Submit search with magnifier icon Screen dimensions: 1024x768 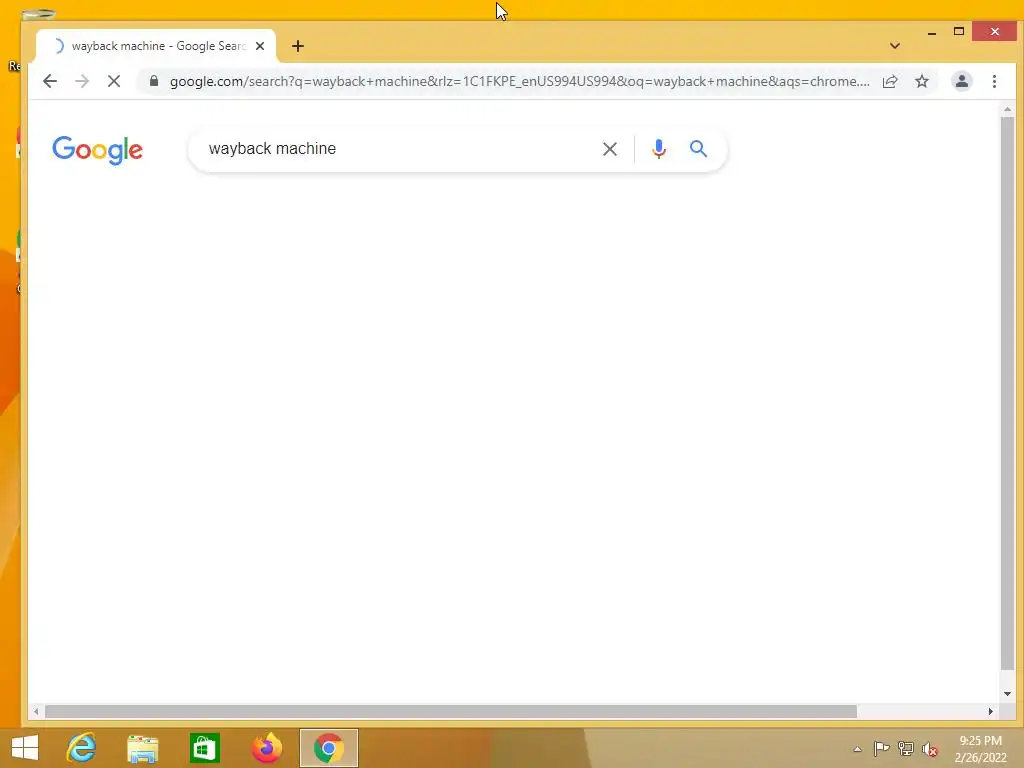click(x=698, y=149)
